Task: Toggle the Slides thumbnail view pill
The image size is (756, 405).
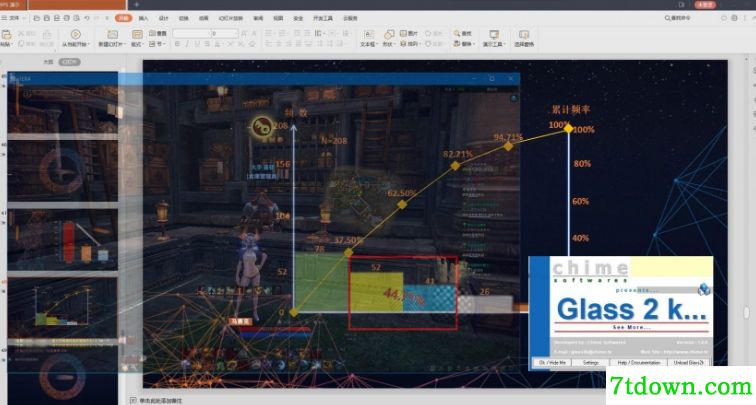Action: [69, 62]
